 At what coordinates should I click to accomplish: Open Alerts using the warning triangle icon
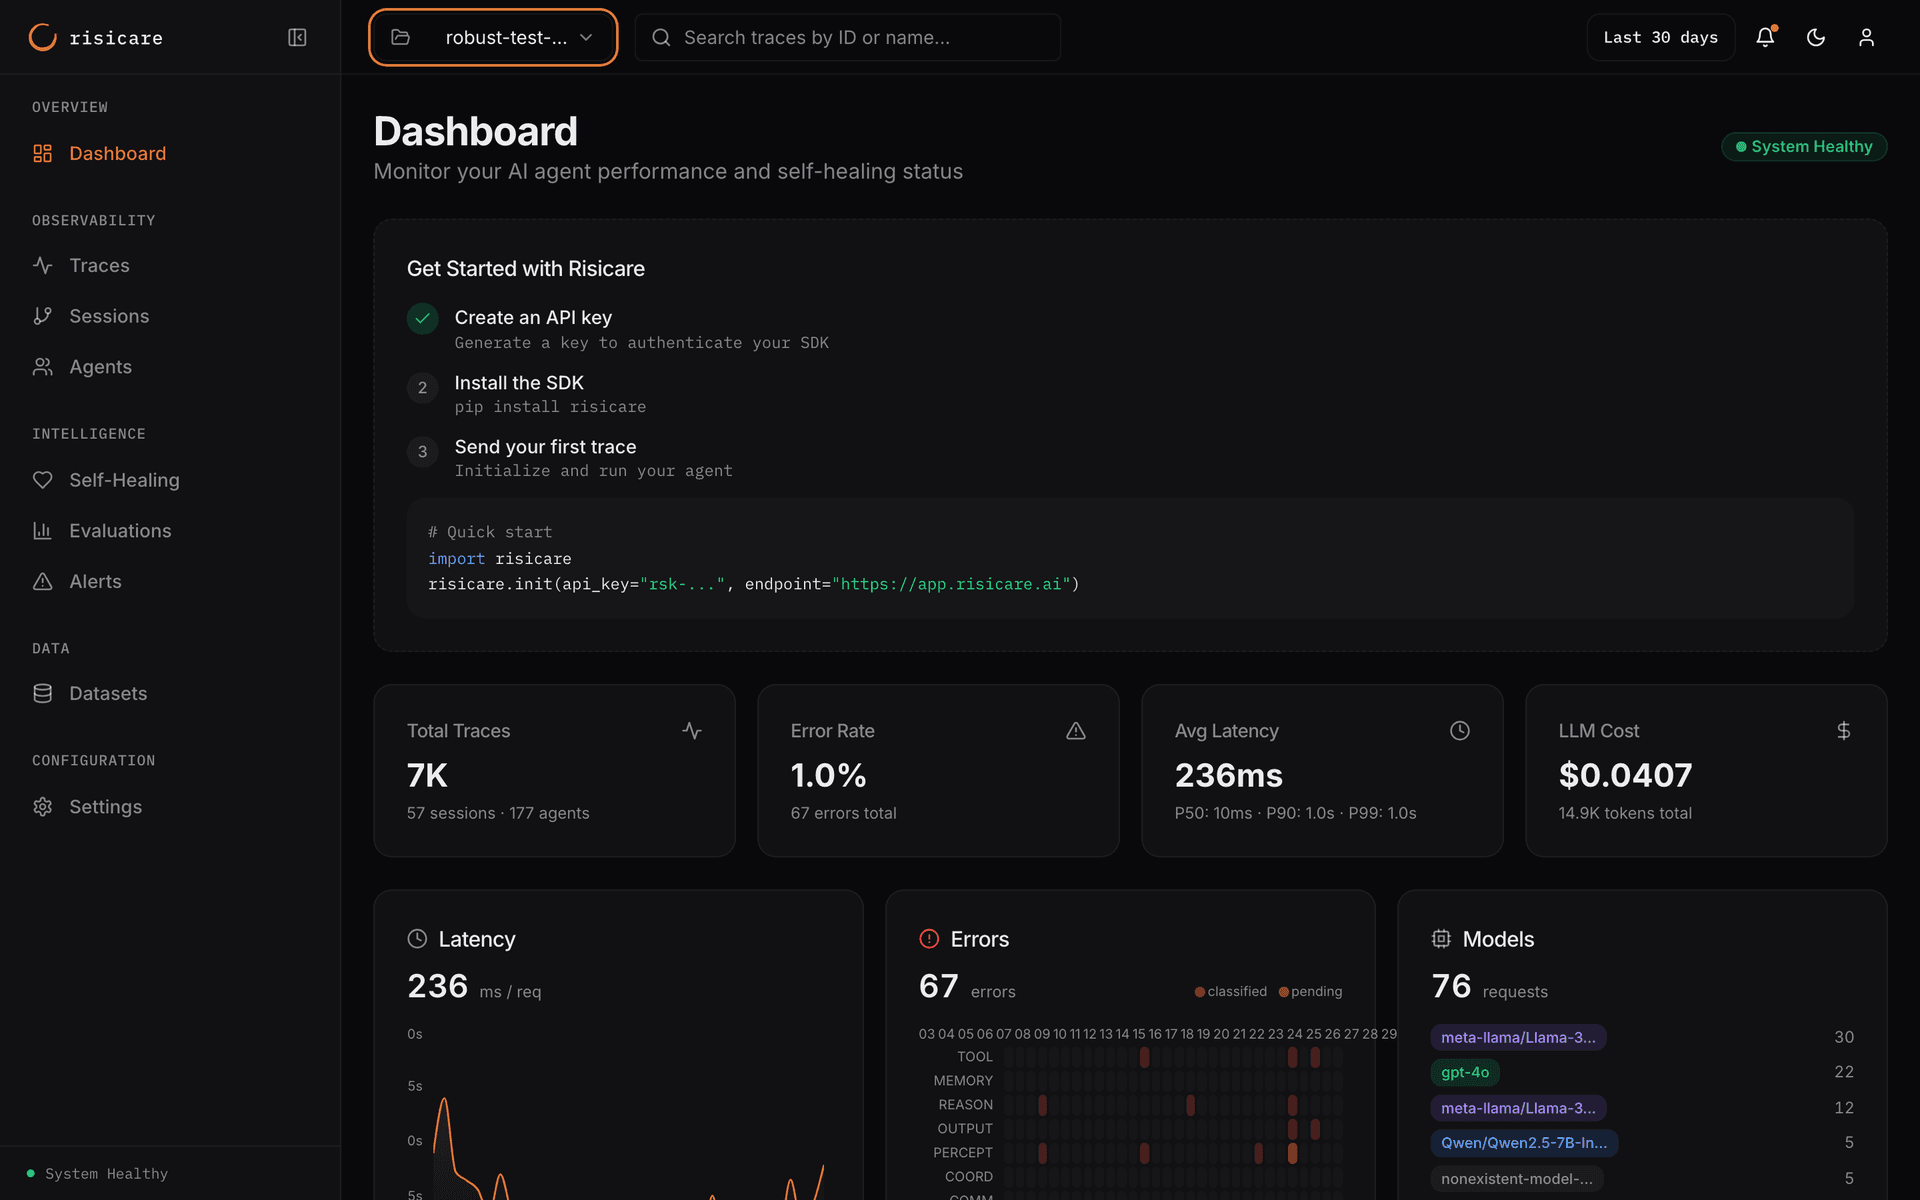tap(43, 581)
